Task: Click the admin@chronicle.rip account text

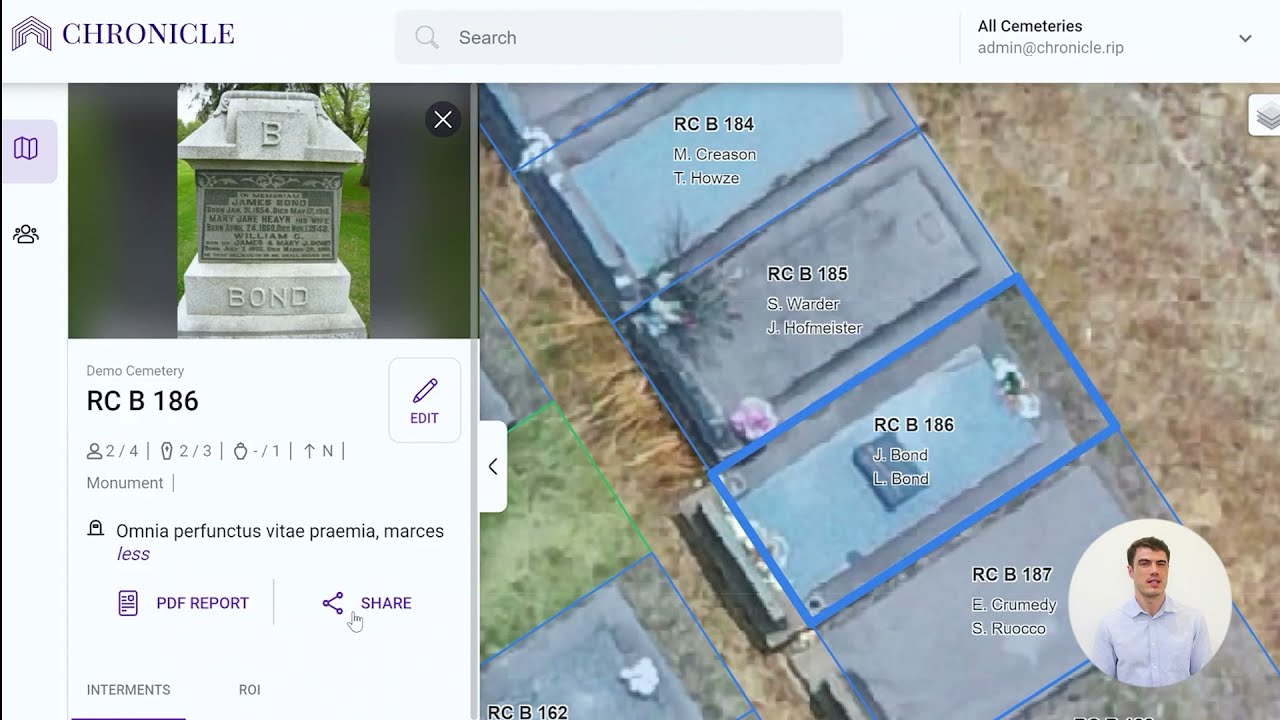Action: [1051, 48]
